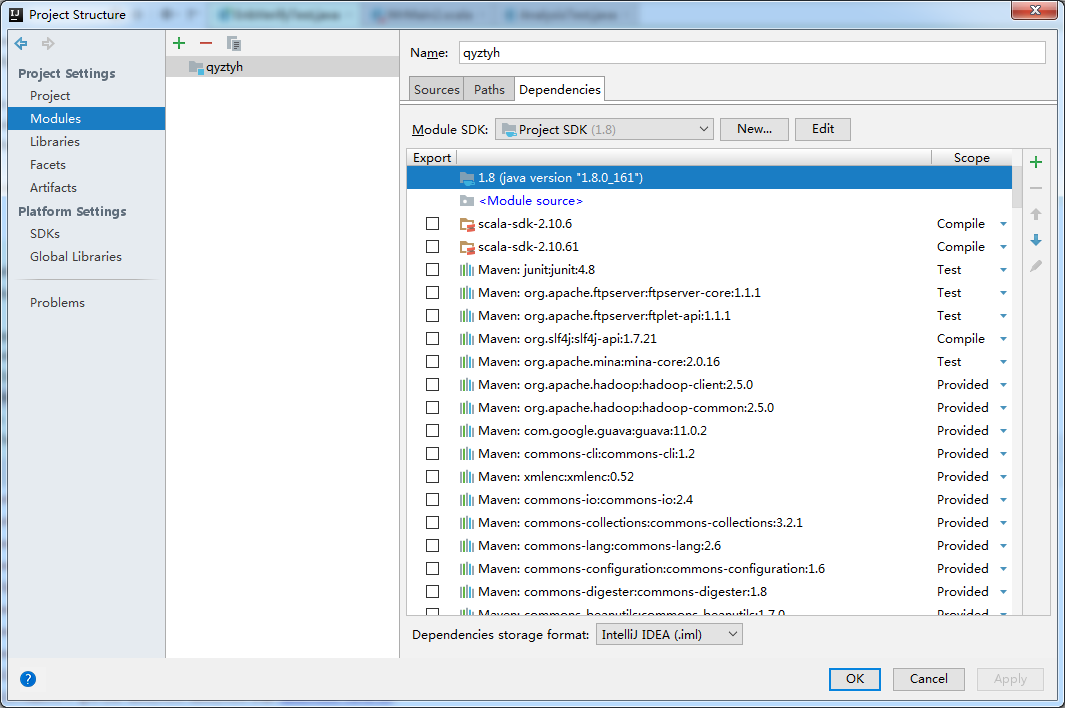Tick the export checkbox for junit:junit:4.8

click(x=433, y=270)
